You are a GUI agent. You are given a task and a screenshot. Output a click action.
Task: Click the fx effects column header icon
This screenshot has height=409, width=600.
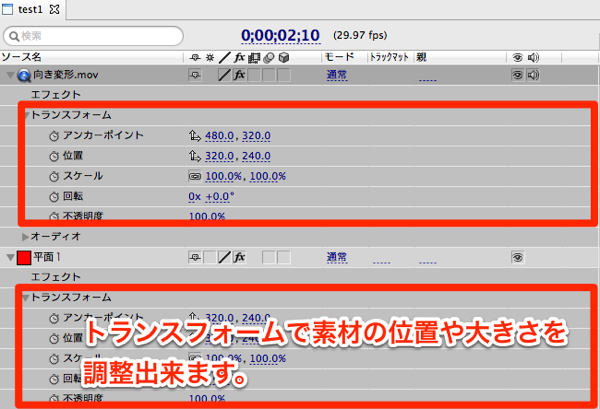click(x=240, y=57)
